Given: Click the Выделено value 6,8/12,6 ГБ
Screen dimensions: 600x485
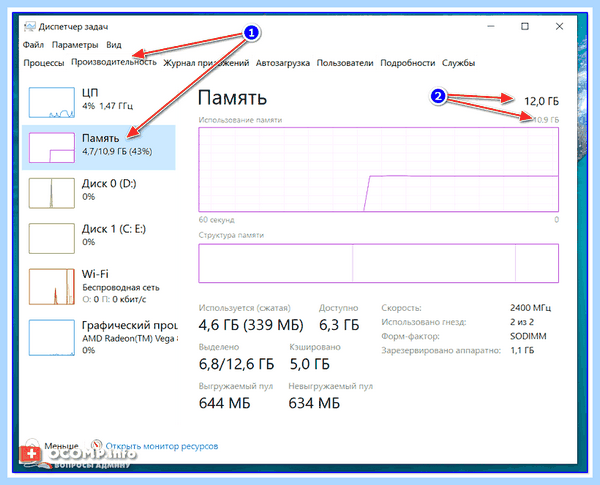Looking at the screenshot, I should (236, 364).
